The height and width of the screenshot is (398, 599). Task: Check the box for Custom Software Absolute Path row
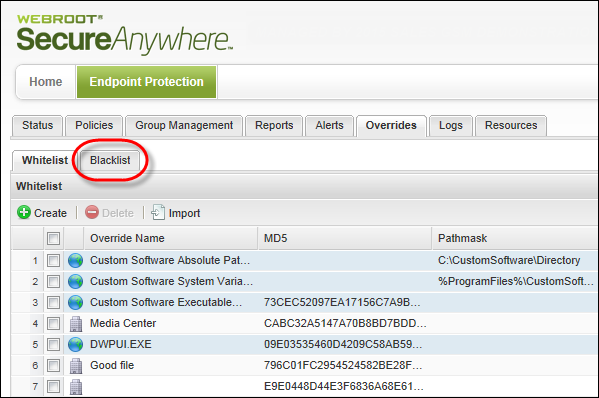tap(53, 260)
